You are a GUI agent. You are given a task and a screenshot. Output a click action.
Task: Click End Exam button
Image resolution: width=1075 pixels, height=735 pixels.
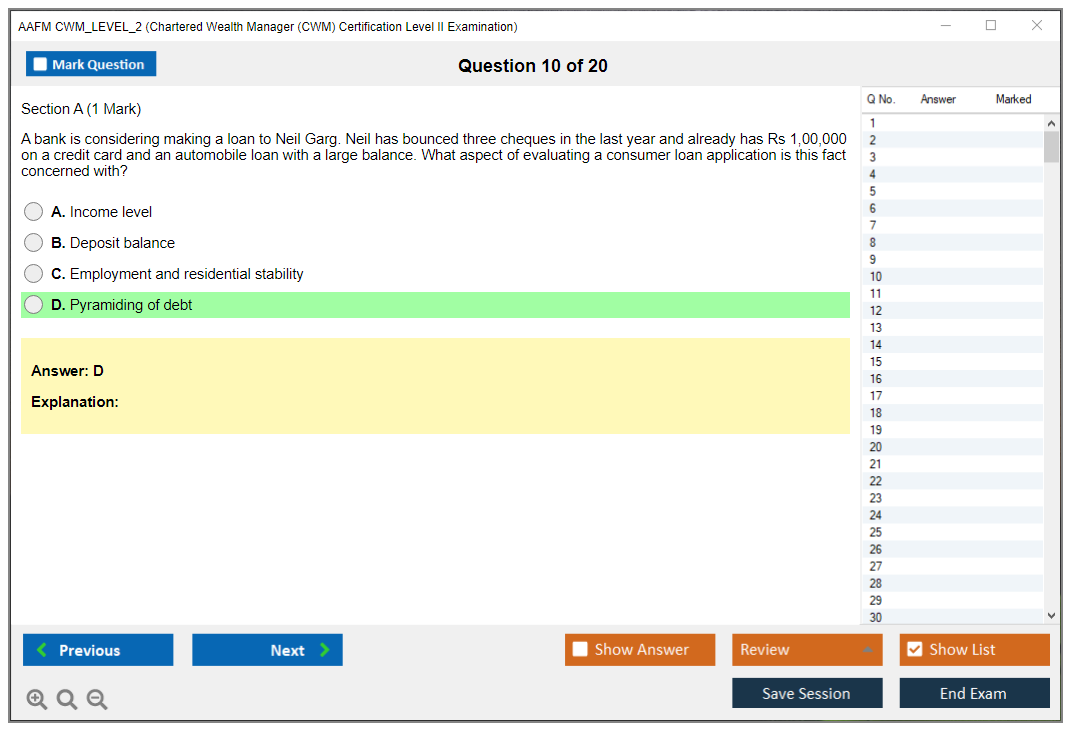974,693
